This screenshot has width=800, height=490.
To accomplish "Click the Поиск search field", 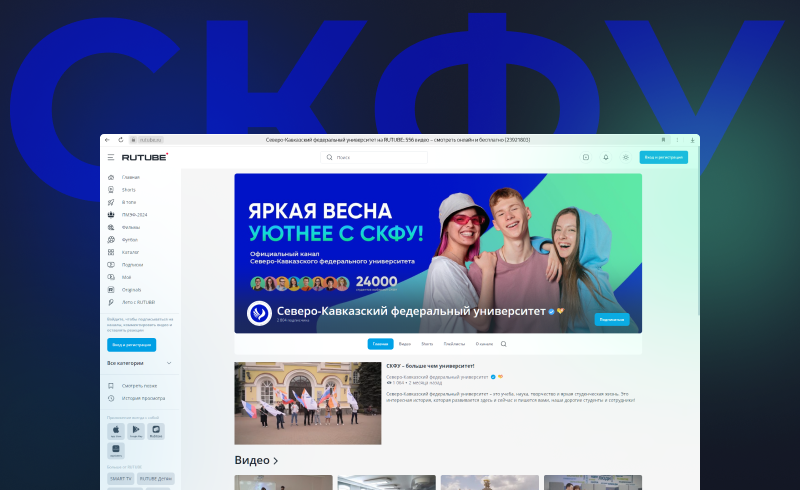I will click(x=374, y=157).
